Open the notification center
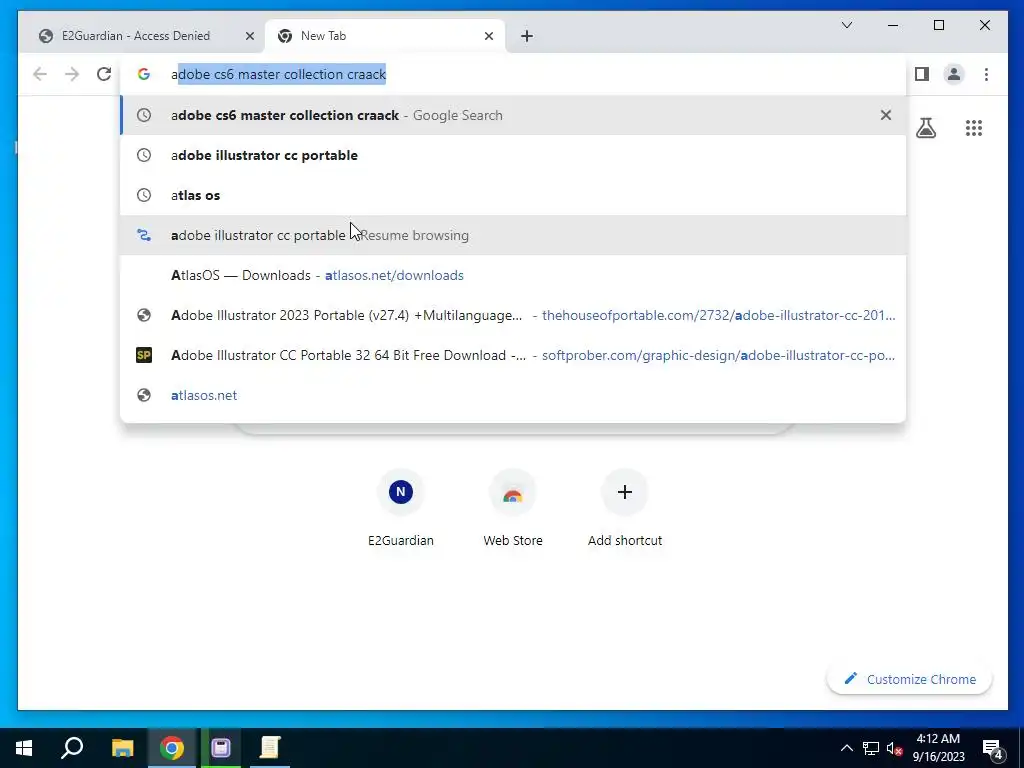 [993, 748]
